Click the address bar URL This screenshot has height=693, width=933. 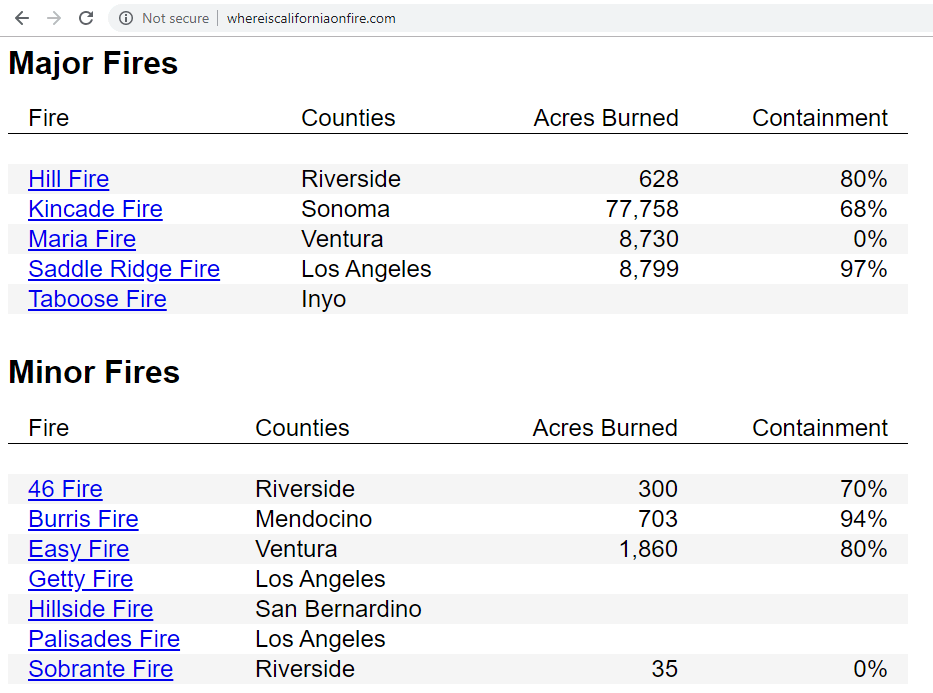coord(311,18)
